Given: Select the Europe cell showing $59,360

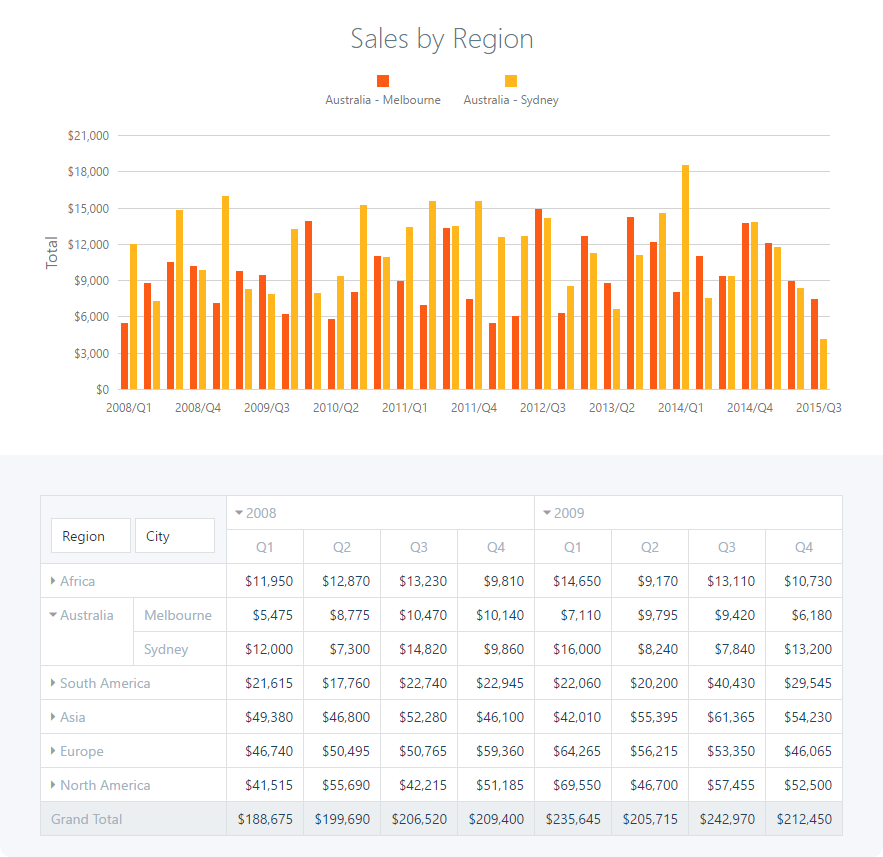Looking at the screenshot, I should point(496,751).
